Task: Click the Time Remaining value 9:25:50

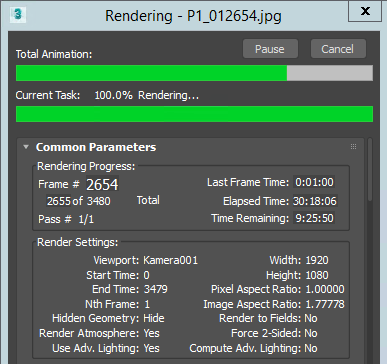Action: (x=314, y=218)
